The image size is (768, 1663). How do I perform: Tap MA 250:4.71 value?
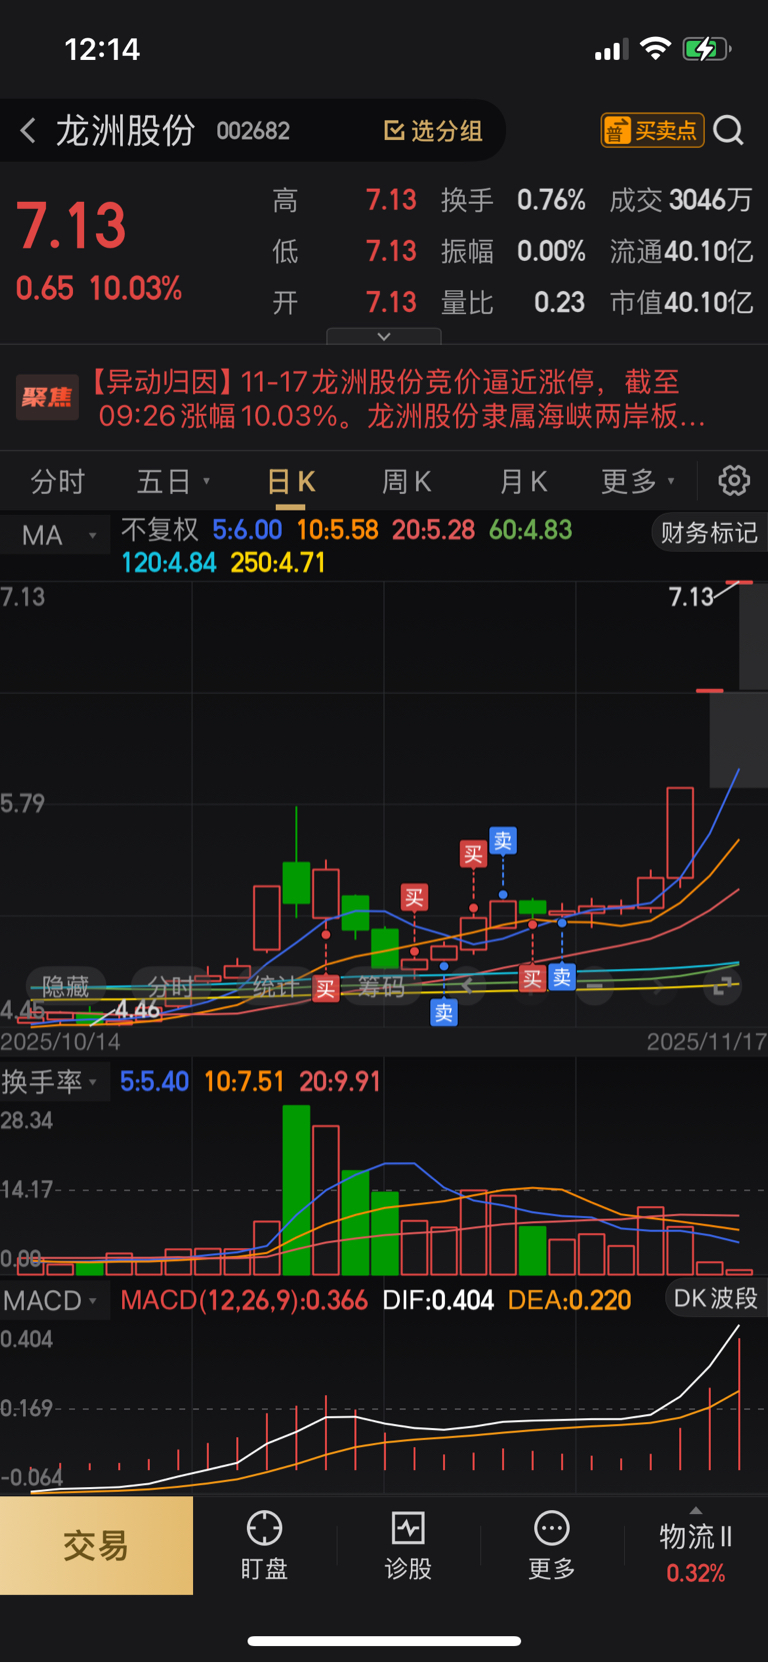(x=278, y=563)
